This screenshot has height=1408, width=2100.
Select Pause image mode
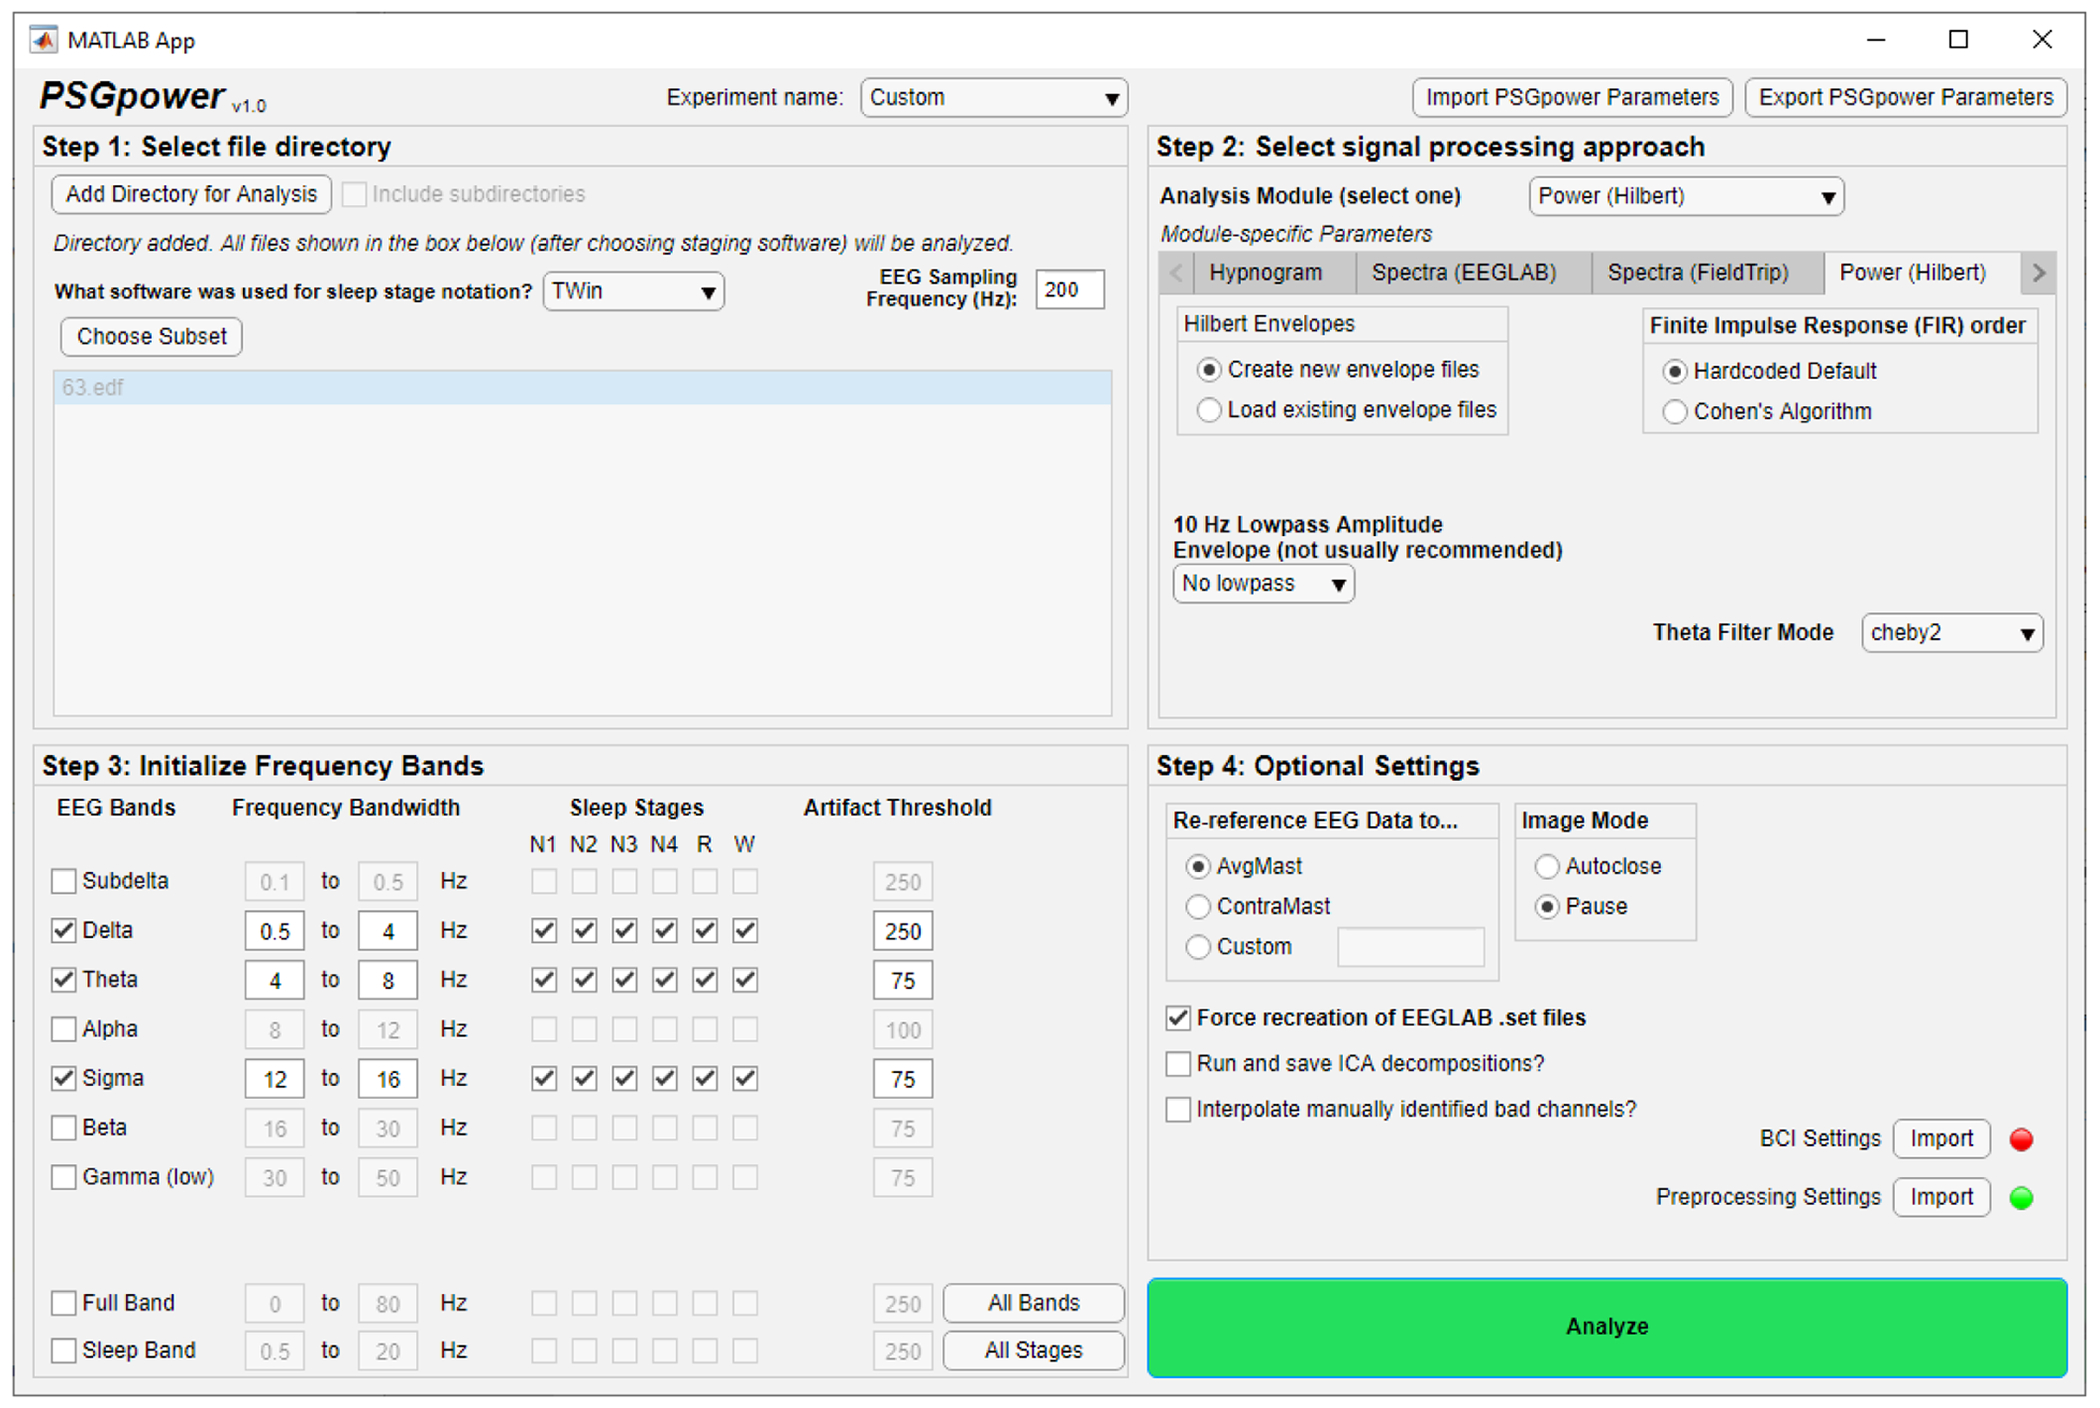1547,907
